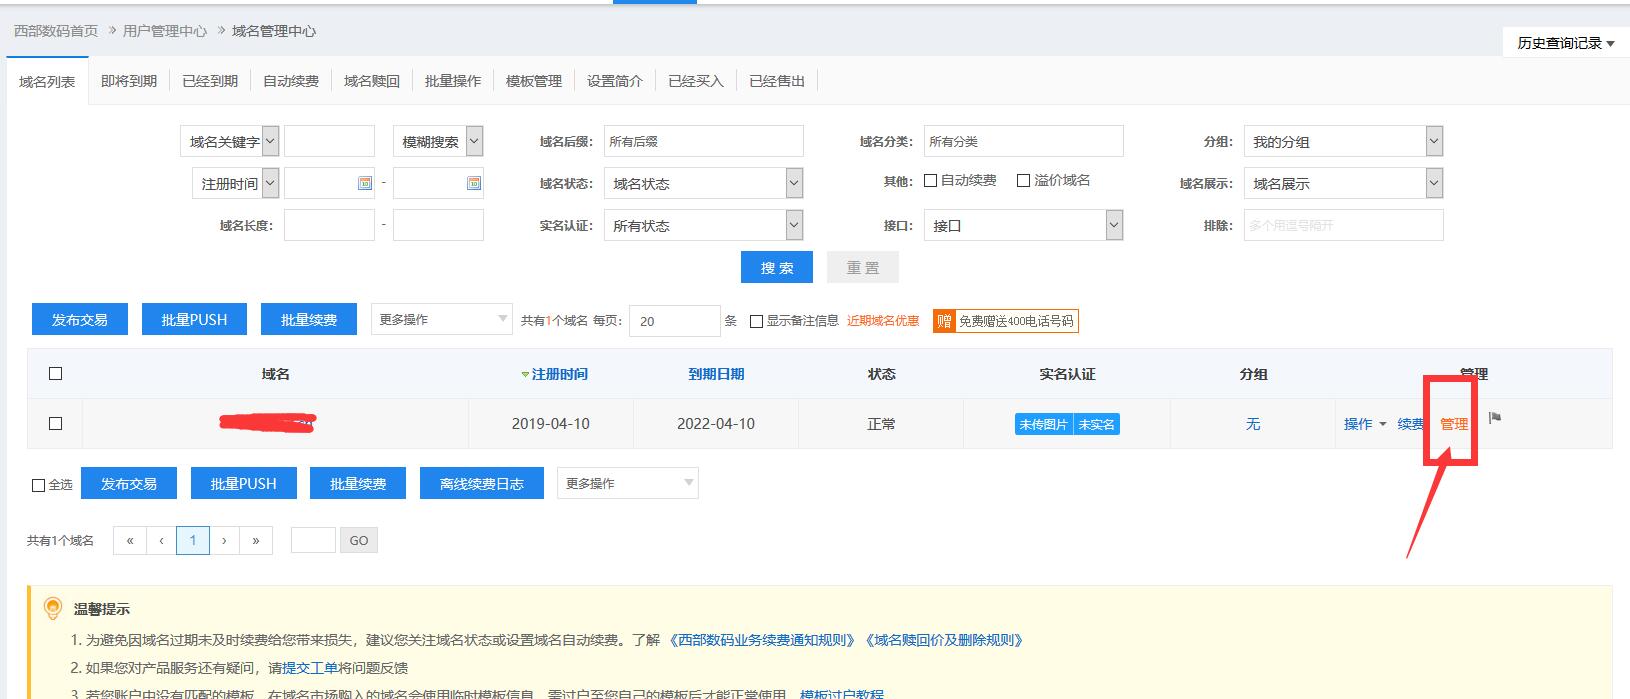Click the gift 赠 icon badge
Image resolution: width=1630 pixels, height=699 pixels.
coord(944,321)
